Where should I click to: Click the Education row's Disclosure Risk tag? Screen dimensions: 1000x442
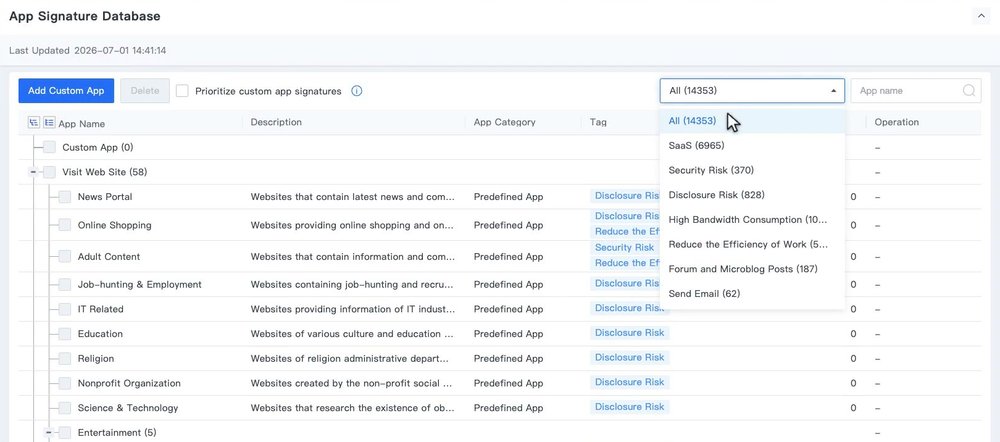(x=629, y=333)
